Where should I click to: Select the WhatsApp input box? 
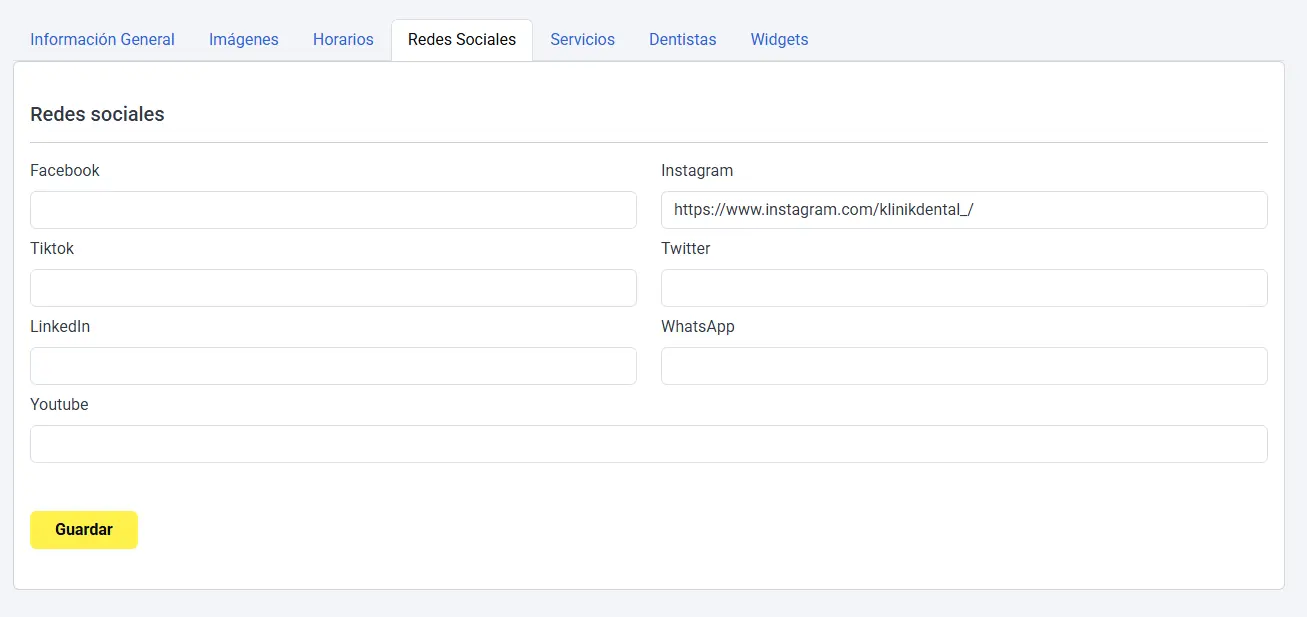964,366
